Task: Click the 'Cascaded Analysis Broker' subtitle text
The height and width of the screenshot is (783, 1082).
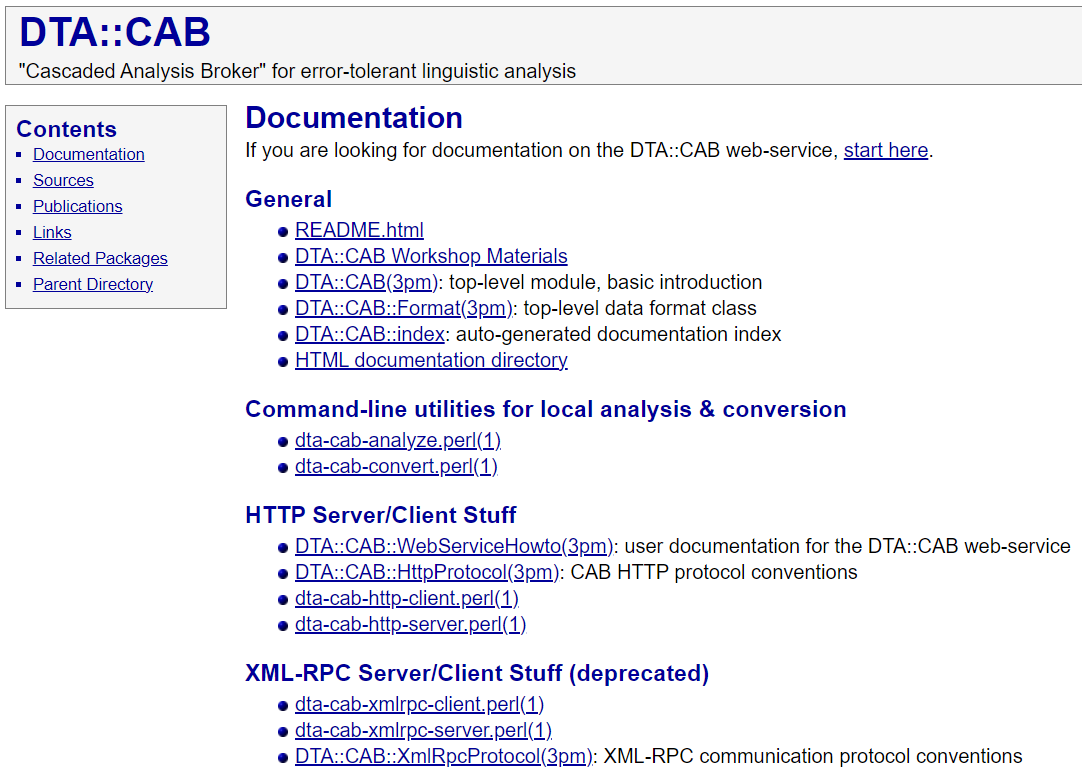Action: tap(297, 71)
